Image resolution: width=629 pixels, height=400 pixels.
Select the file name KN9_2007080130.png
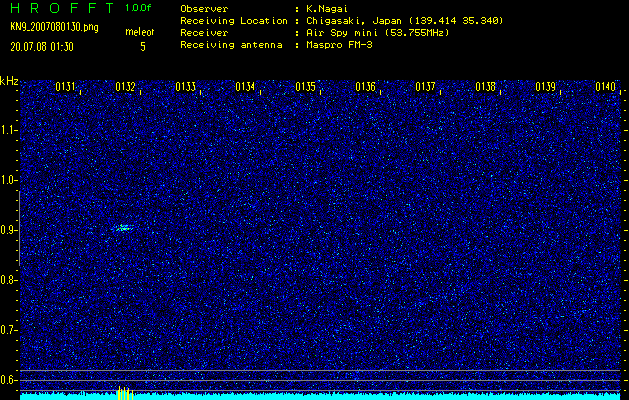[x=54, y=27]
